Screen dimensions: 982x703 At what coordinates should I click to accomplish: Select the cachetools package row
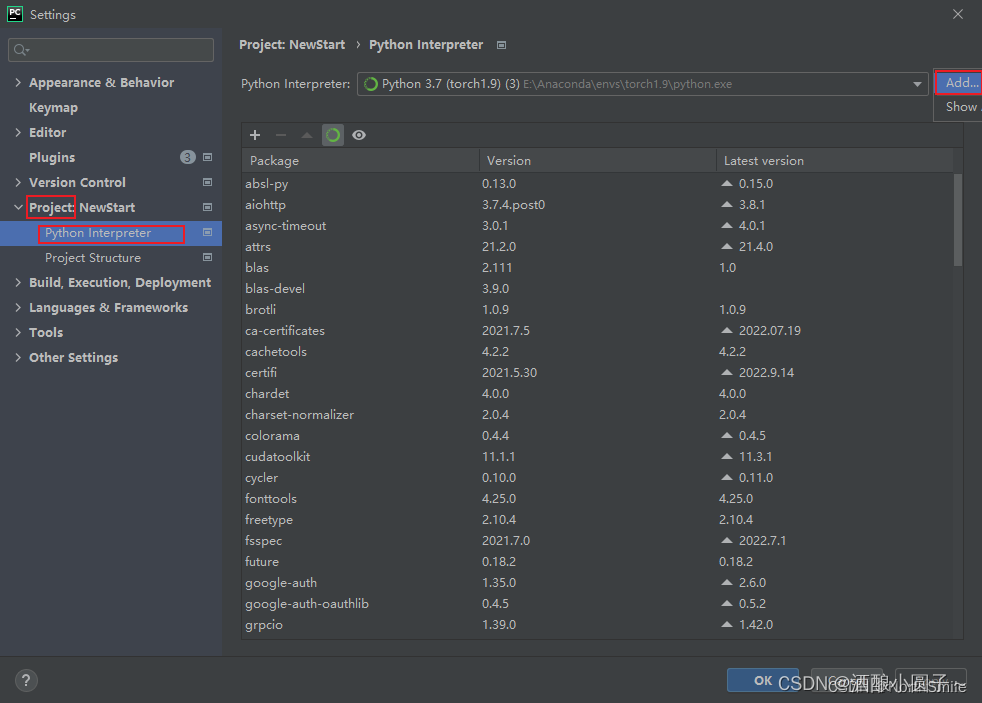pyautogui.click(x=597, y=352)
